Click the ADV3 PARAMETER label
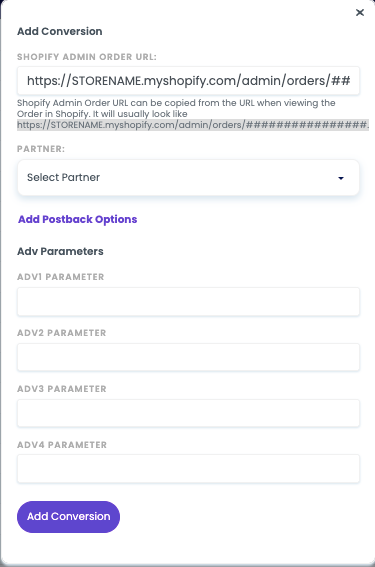 [x=62, y=389]
